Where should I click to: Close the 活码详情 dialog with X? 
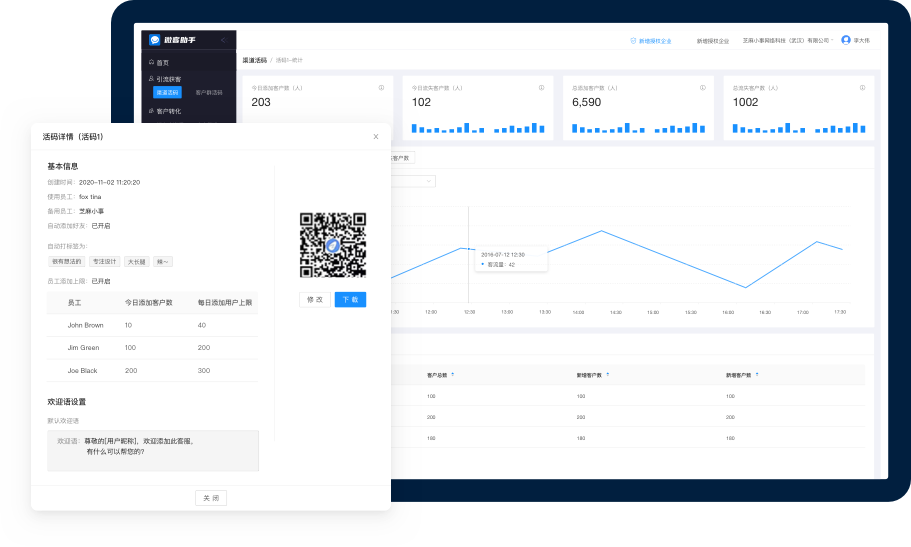[376, 137]
